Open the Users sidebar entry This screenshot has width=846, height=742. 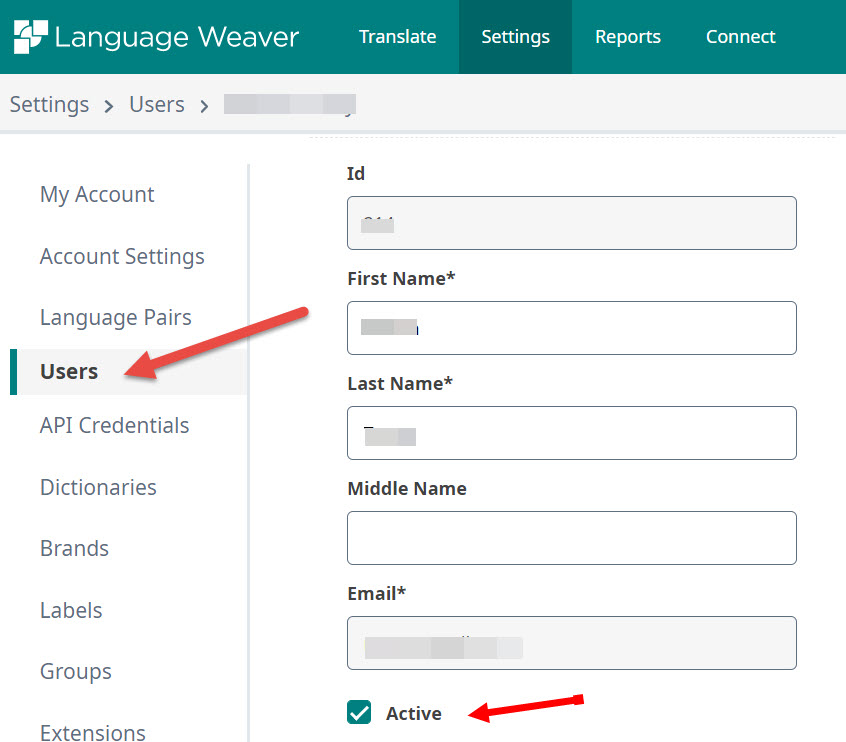click(x=68, y=371)
